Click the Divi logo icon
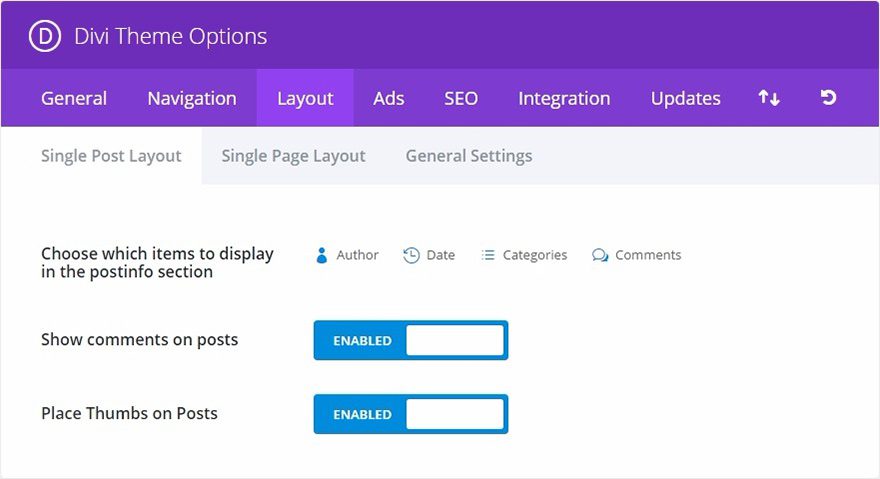Screen dimensions: 880x479 (x=45, y=36)
